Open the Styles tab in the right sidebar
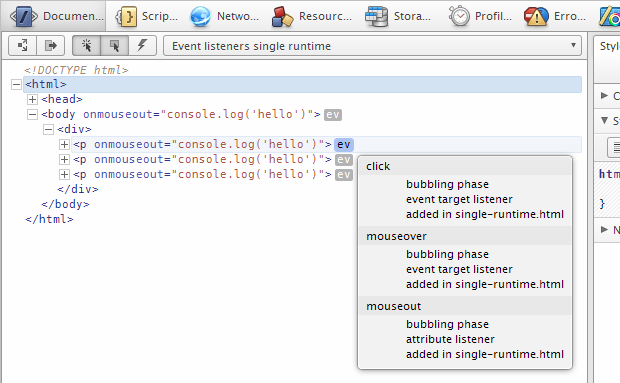 (609, 46)
